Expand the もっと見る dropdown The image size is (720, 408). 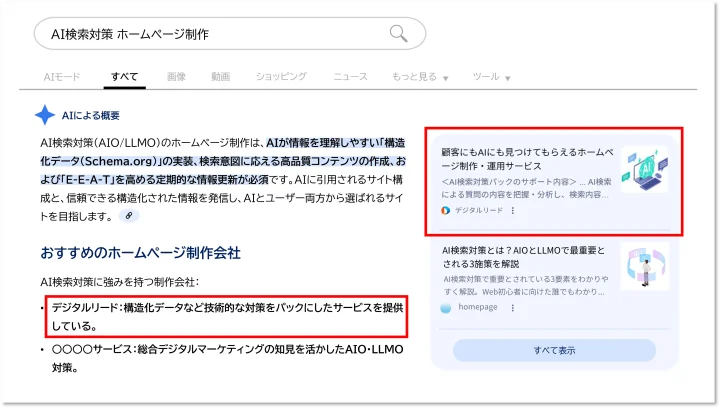pos(419,77)
